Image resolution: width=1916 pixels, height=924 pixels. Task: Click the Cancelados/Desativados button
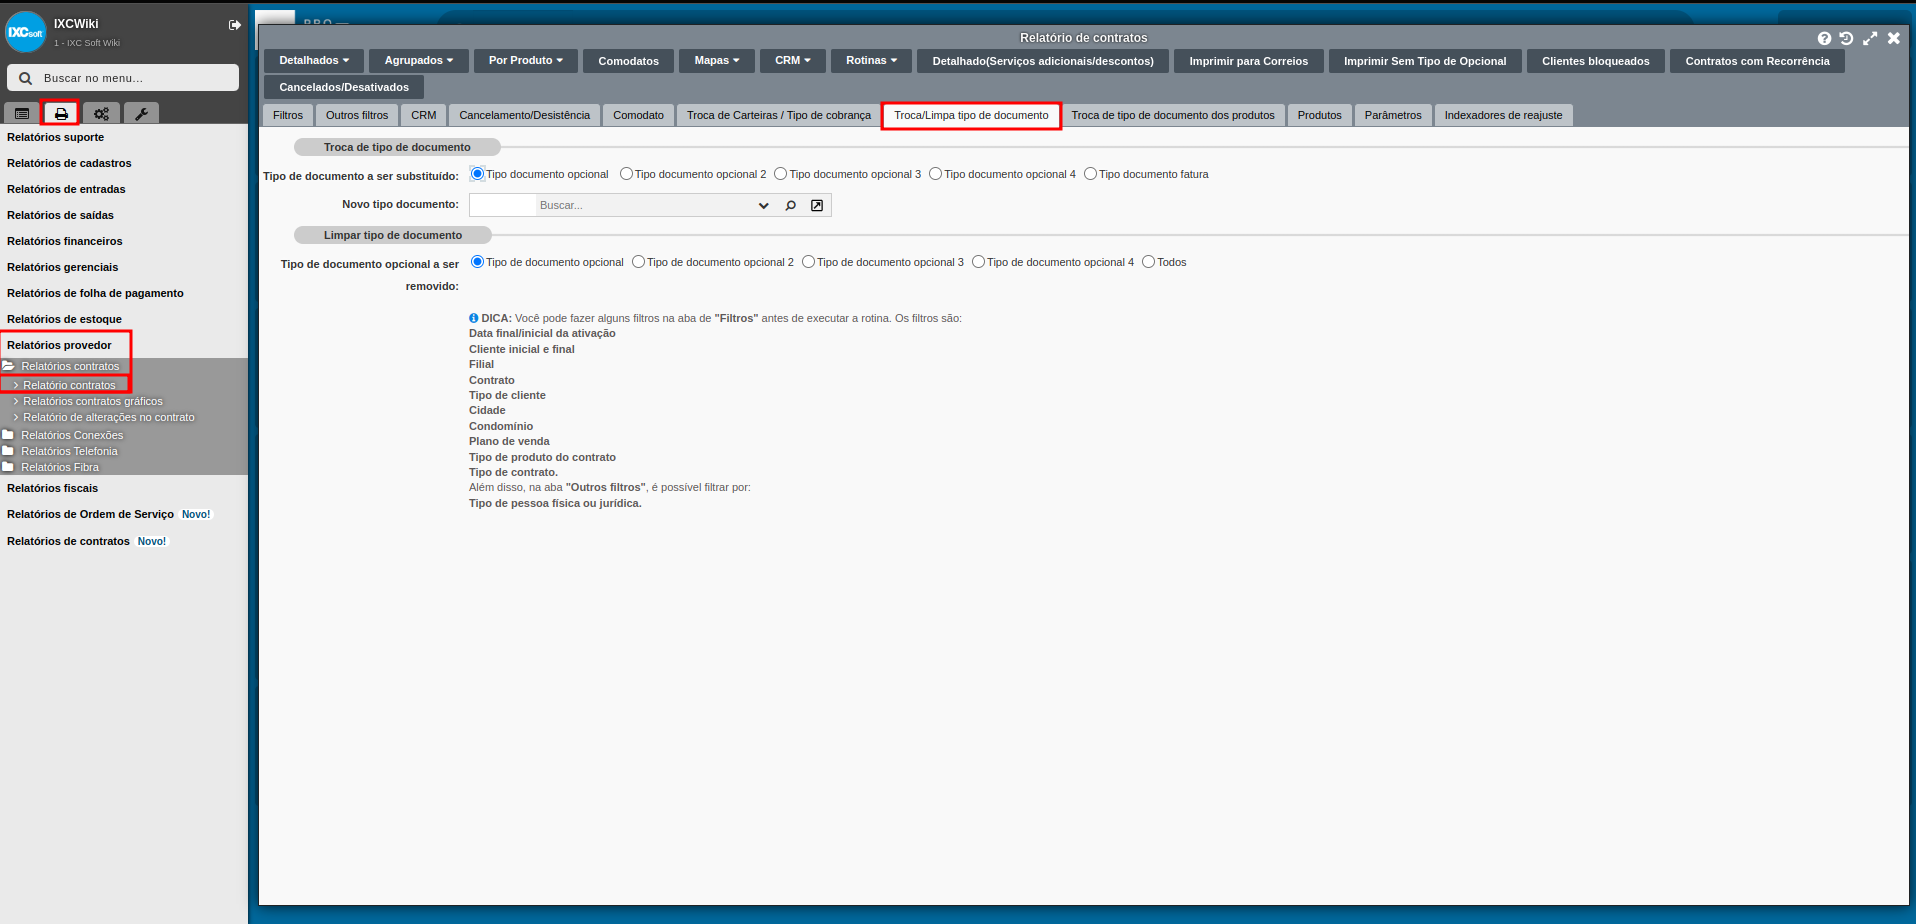click(344, 87)
